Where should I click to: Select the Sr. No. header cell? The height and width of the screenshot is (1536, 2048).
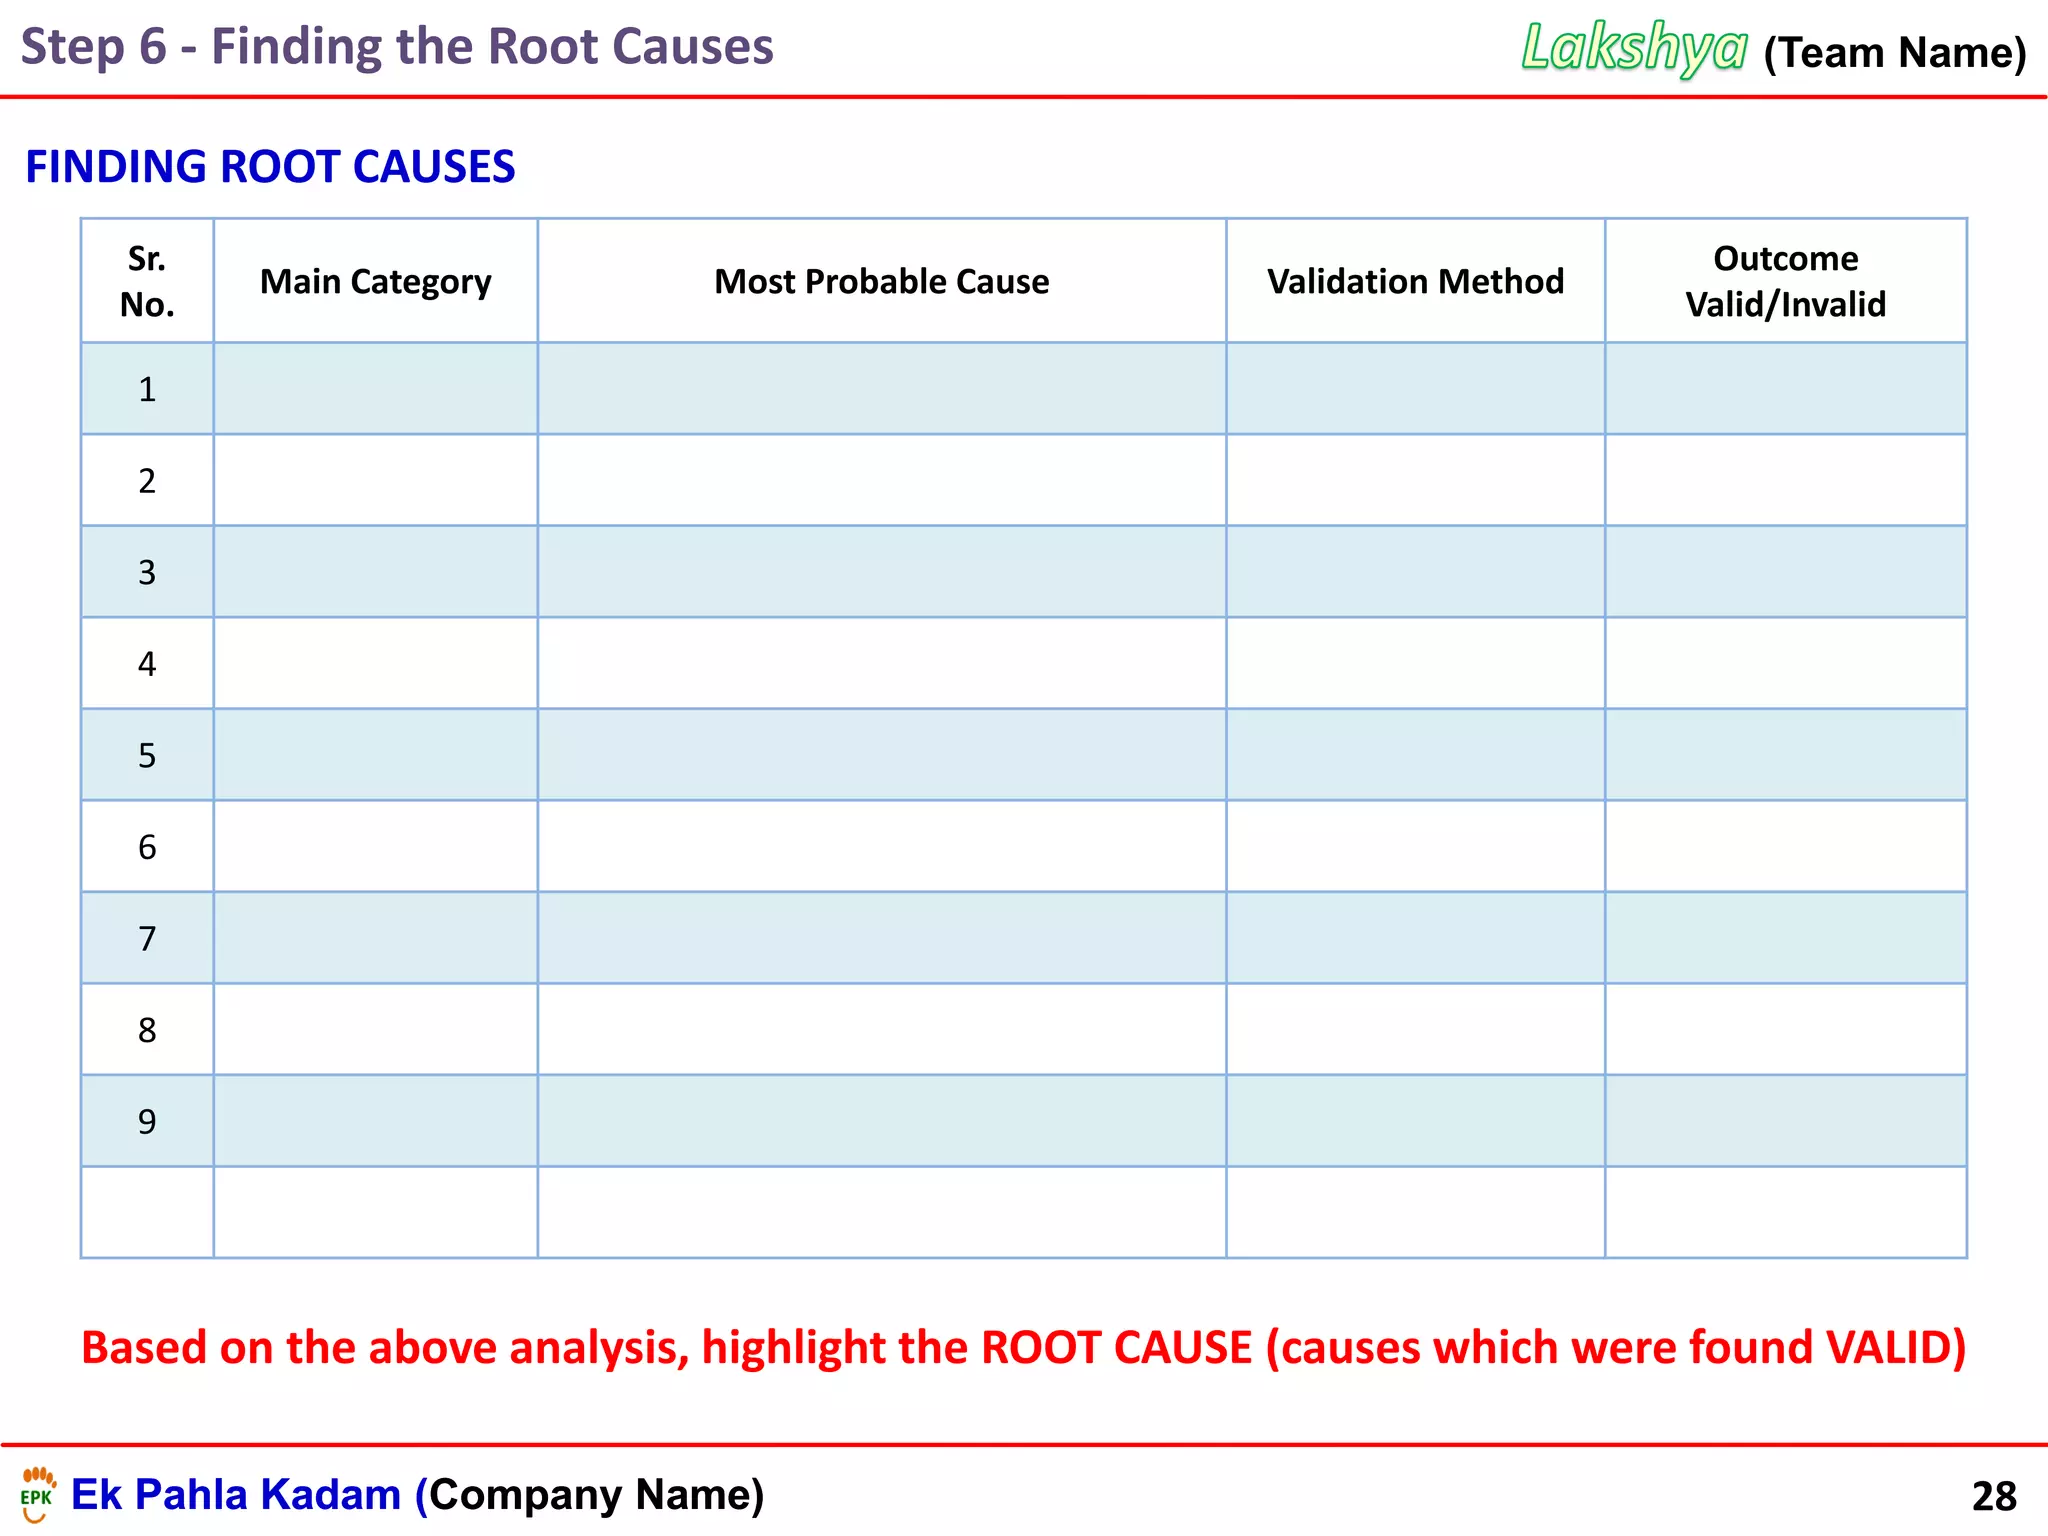pos(147,281)
